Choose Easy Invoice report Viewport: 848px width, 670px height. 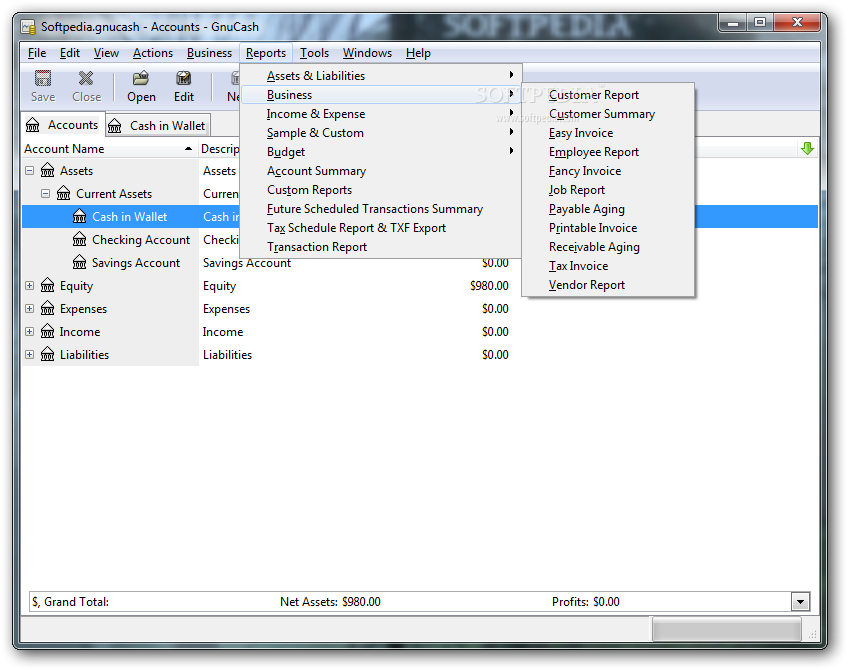point(608,133)
